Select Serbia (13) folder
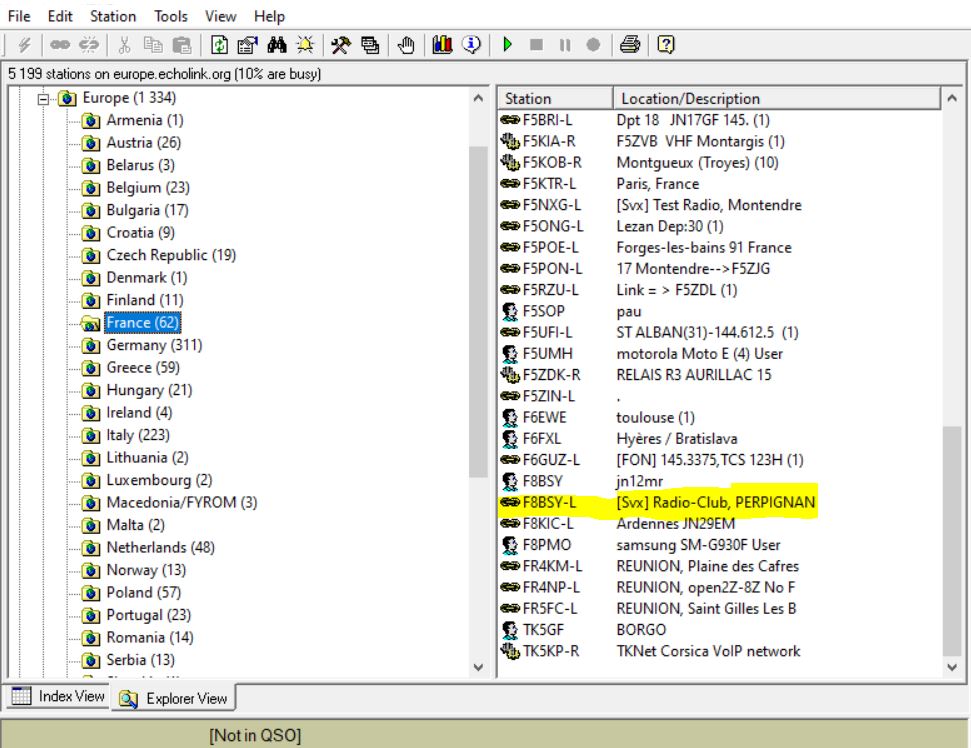971x748 pixels. coord(141,660)
